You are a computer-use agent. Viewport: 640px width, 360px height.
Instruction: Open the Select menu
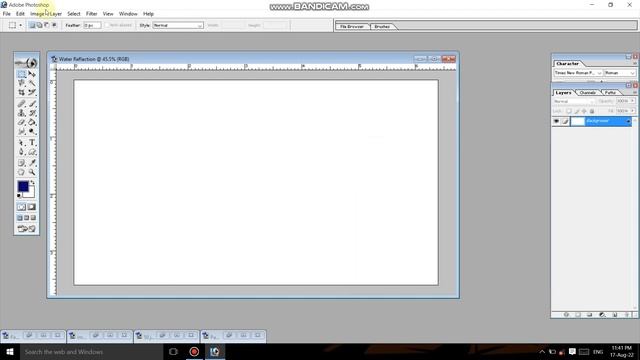tap(74, 14)
